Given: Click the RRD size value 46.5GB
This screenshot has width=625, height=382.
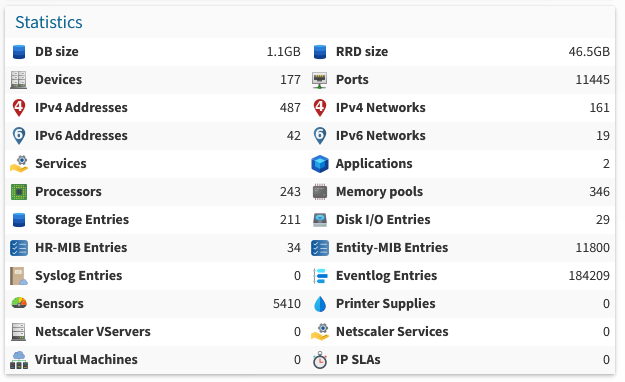Looking at the screenshot, I should point(589,52).
